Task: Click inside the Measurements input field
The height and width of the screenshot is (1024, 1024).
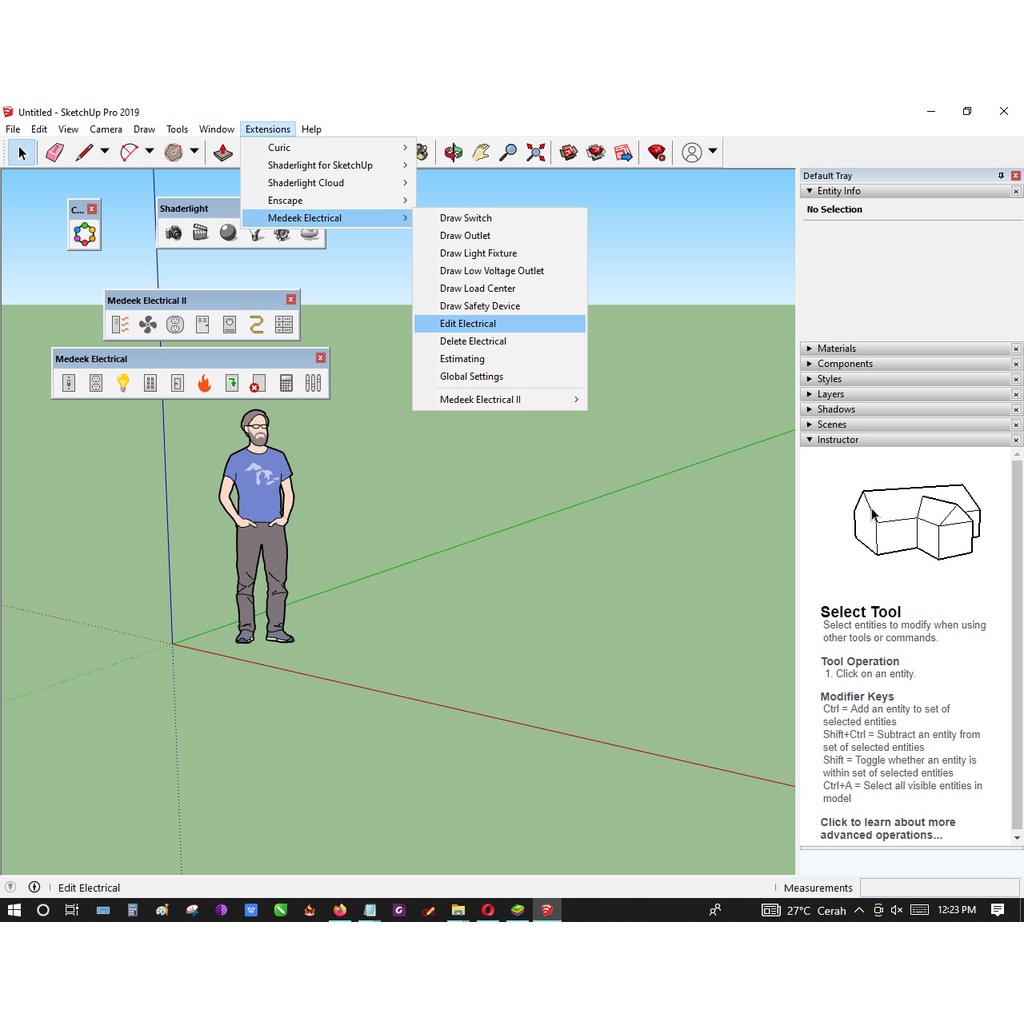Action: pyautogui.click(x=940, y=887)
